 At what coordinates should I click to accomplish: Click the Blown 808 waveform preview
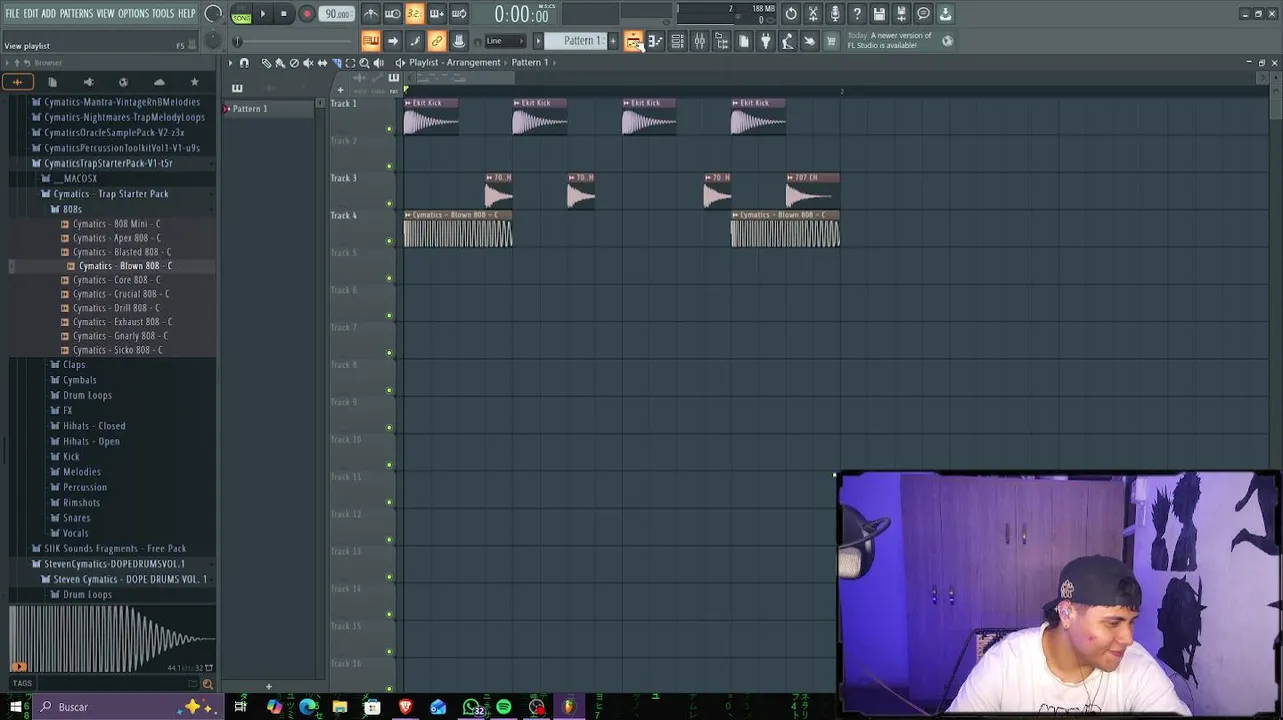pos(112,638)
